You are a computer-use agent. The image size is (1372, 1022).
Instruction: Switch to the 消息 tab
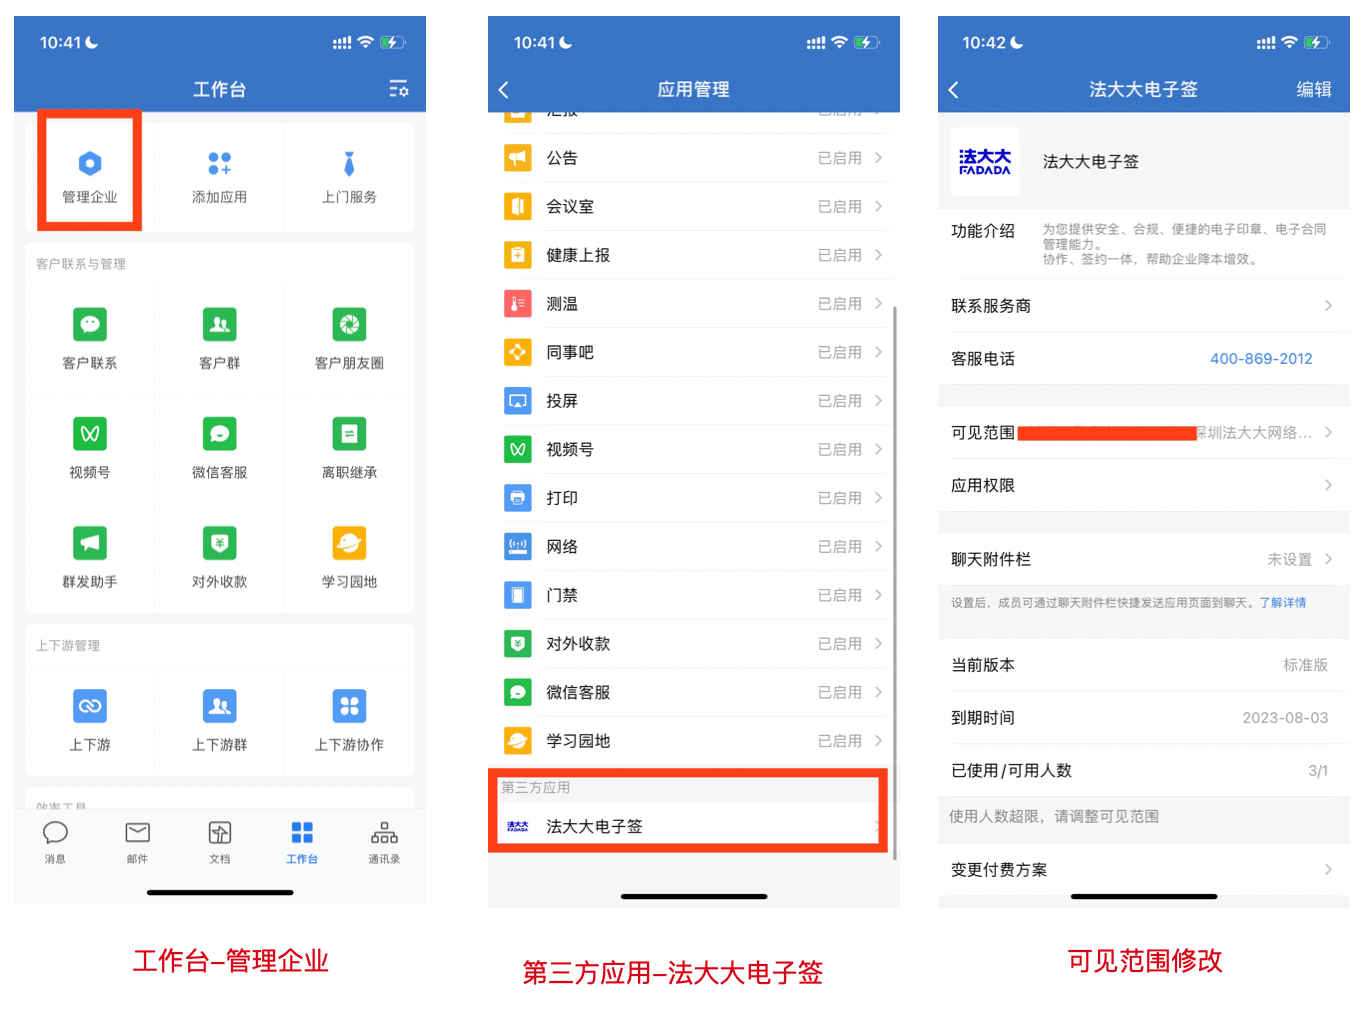coord(55,843)
